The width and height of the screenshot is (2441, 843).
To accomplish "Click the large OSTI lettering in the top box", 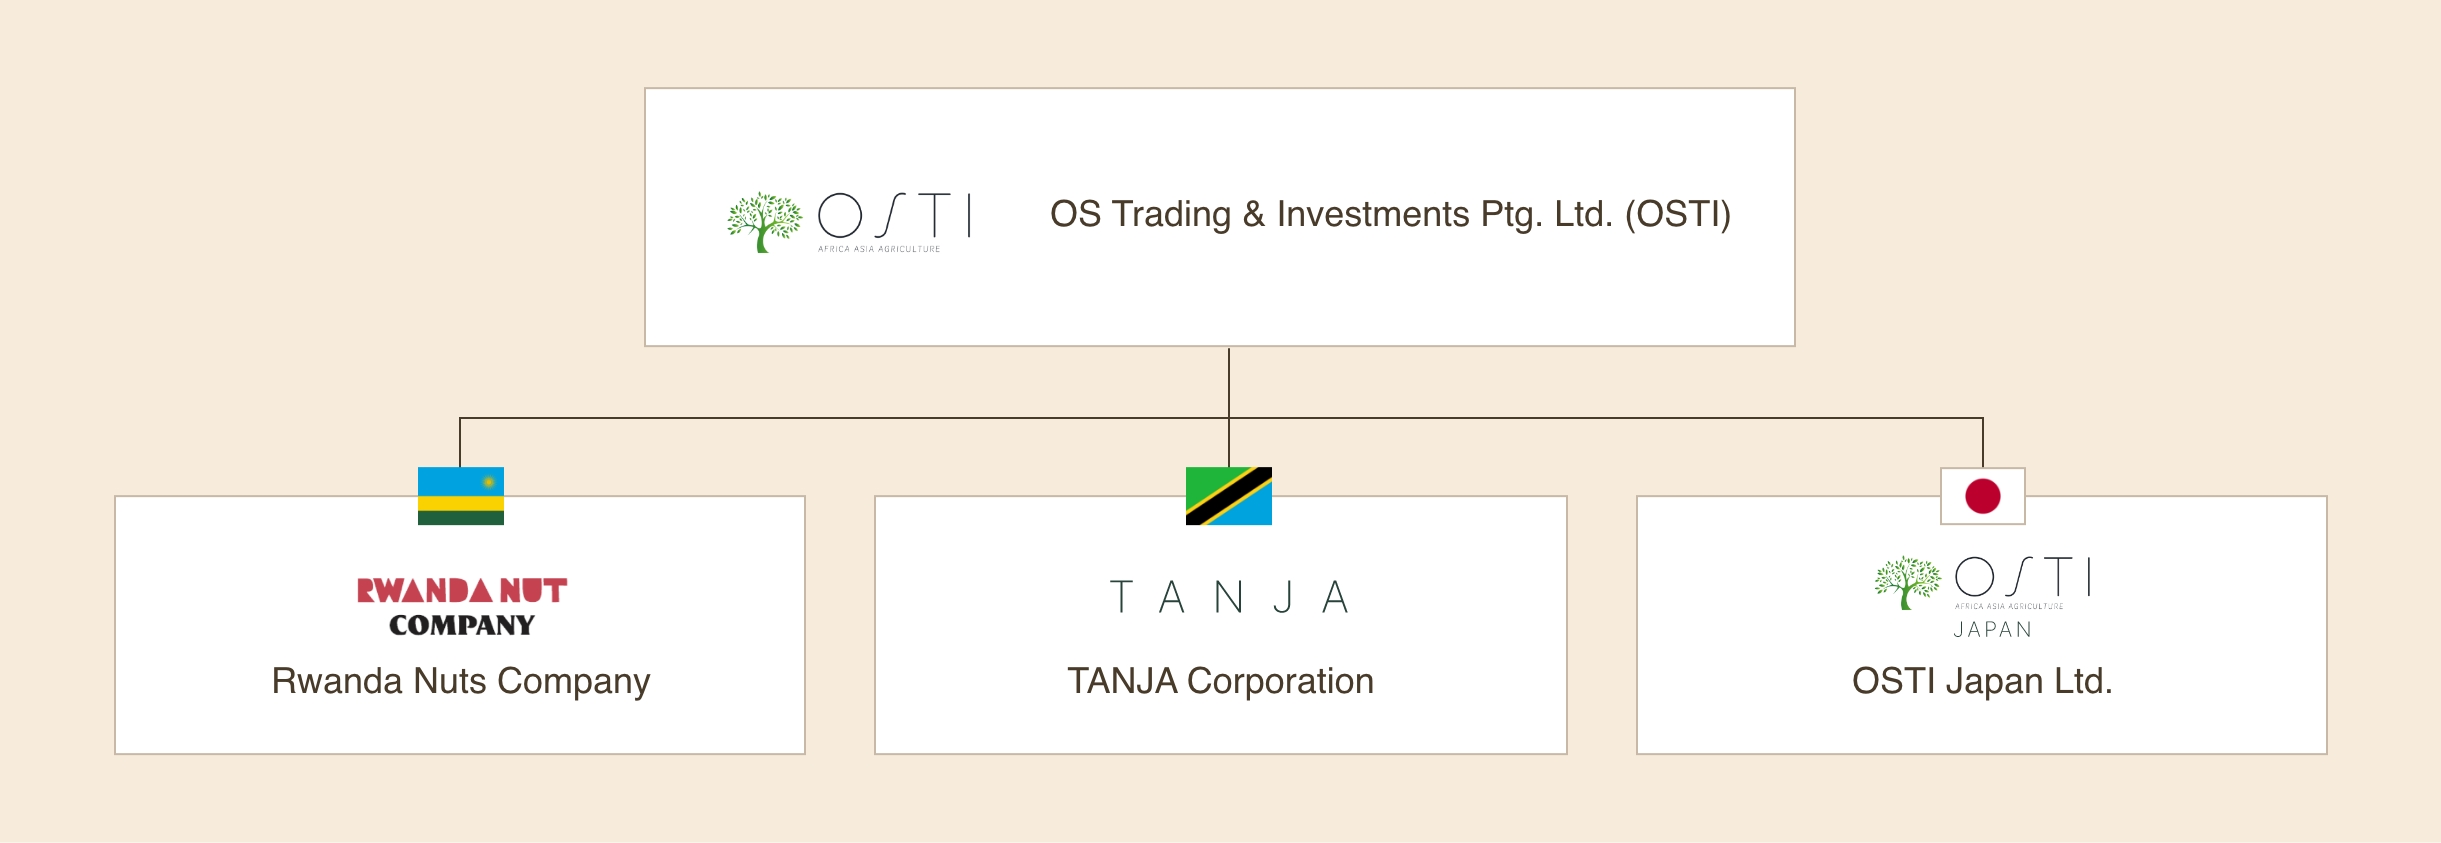I will (x=894, y=214).
